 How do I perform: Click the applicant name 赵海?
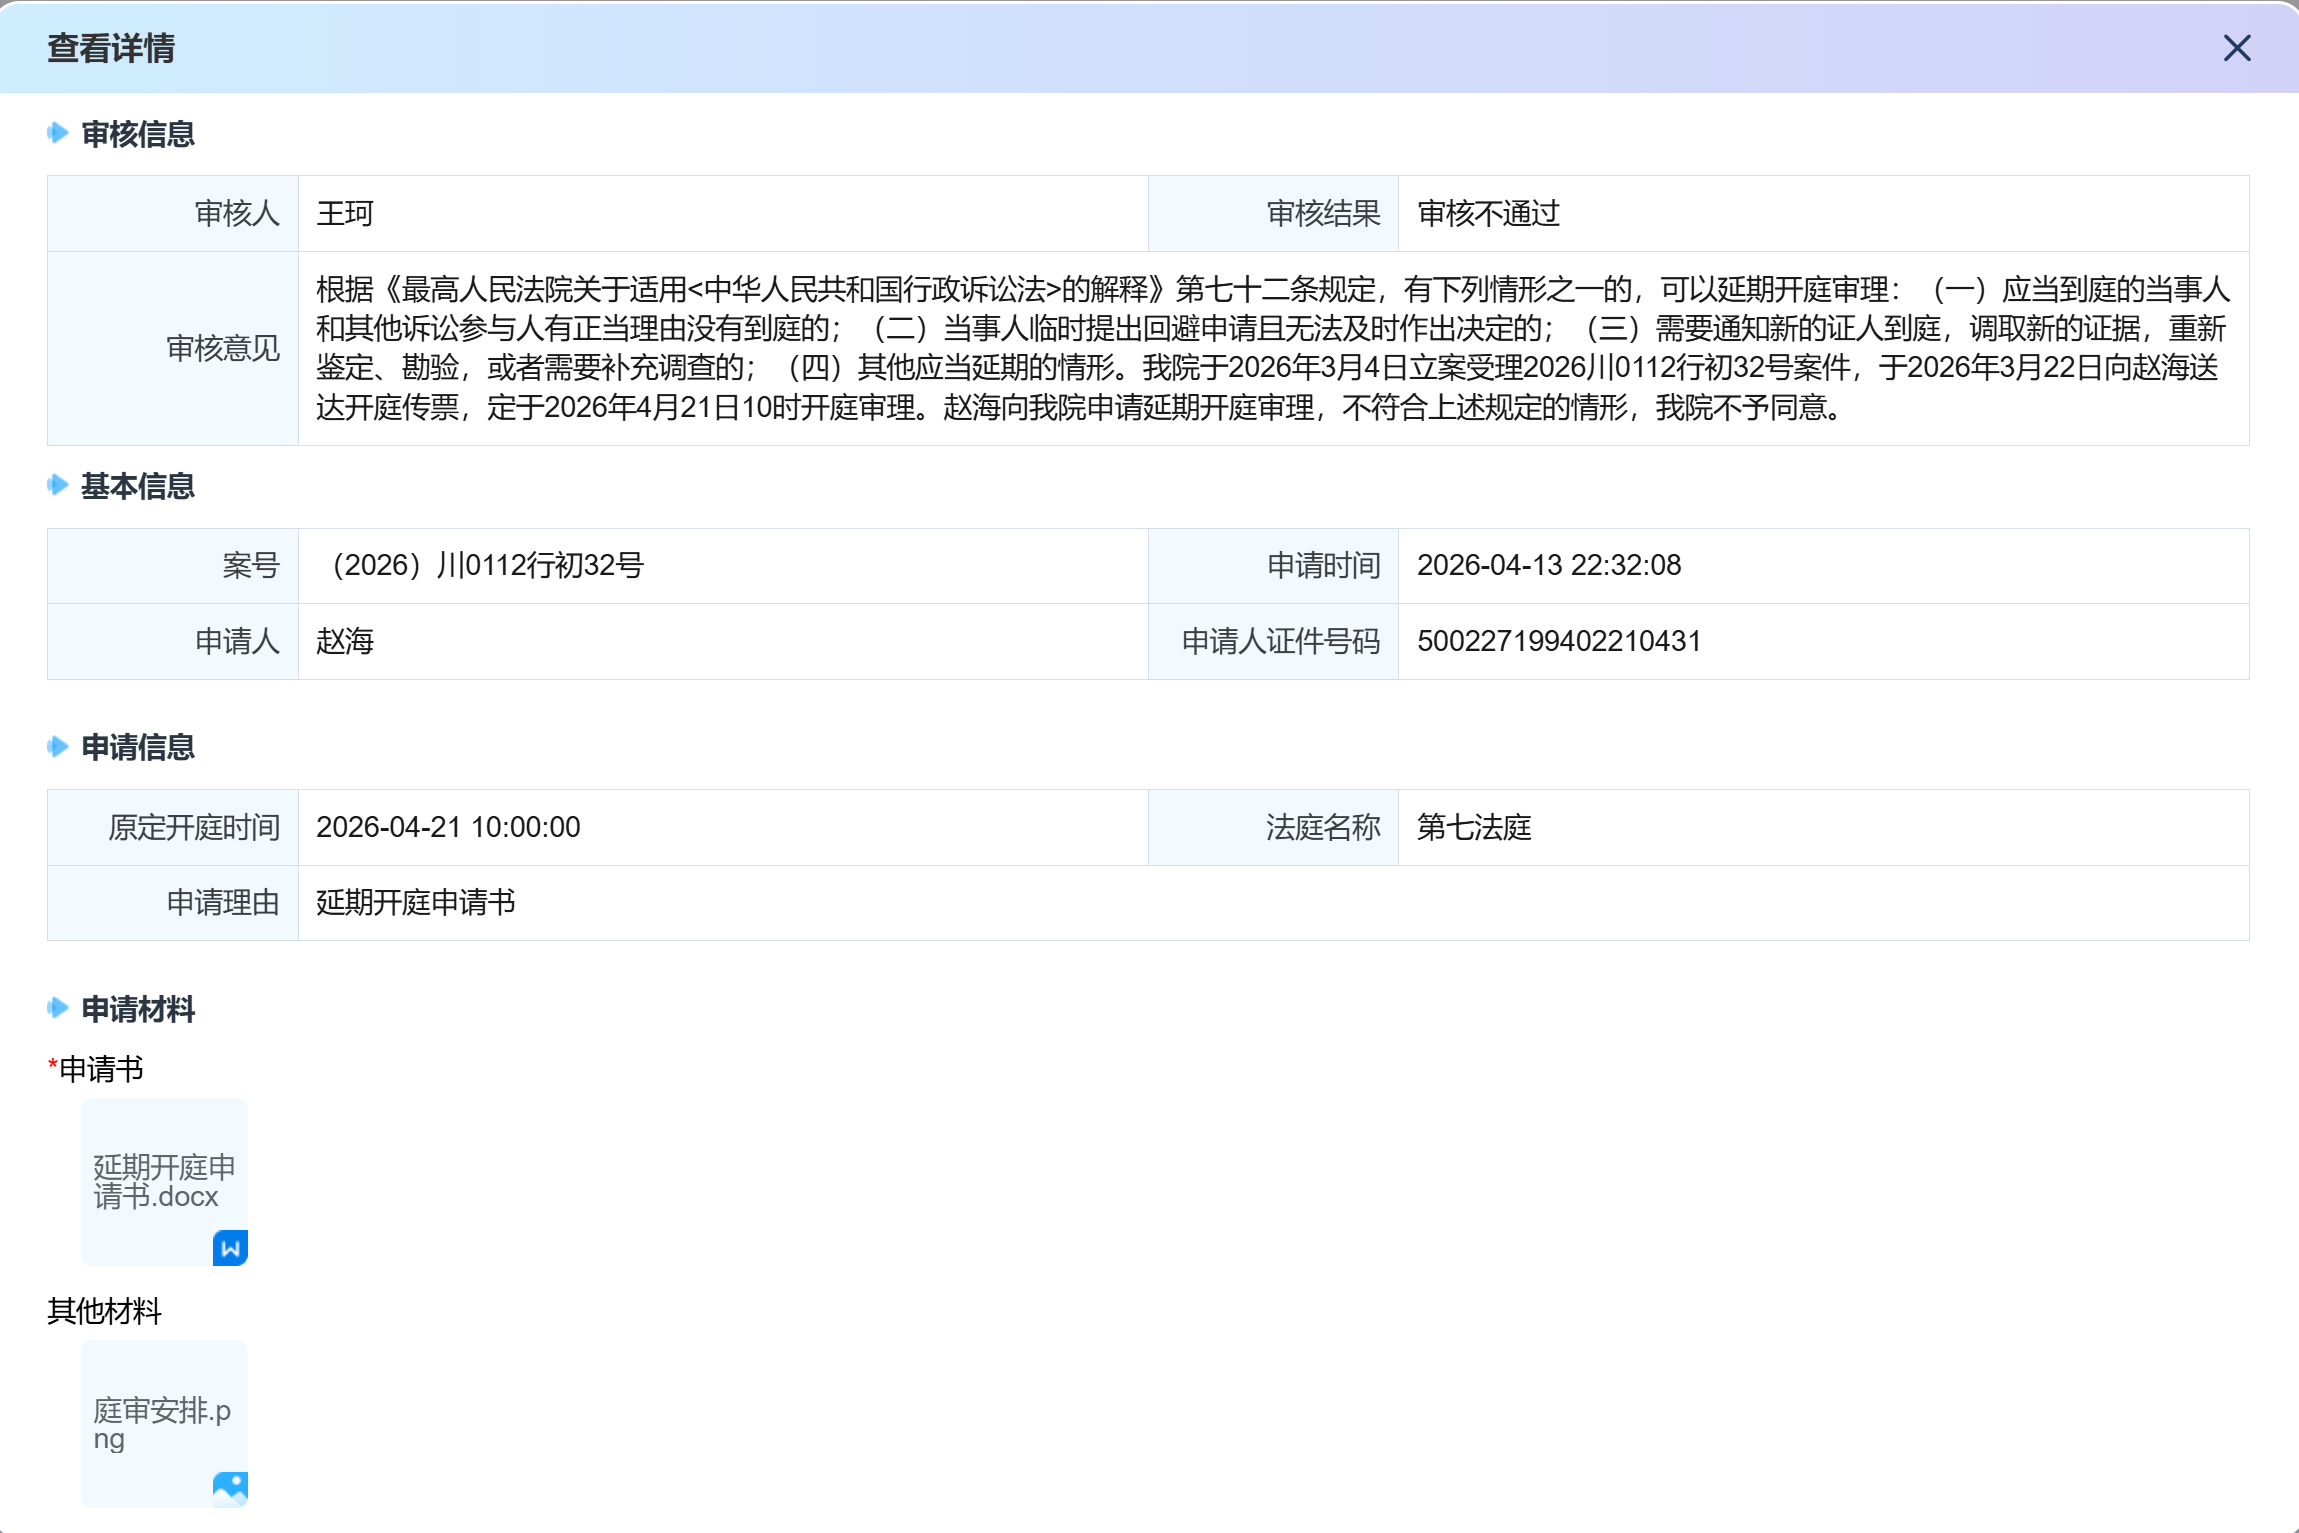pyautogui.click(x=345, y=641)
